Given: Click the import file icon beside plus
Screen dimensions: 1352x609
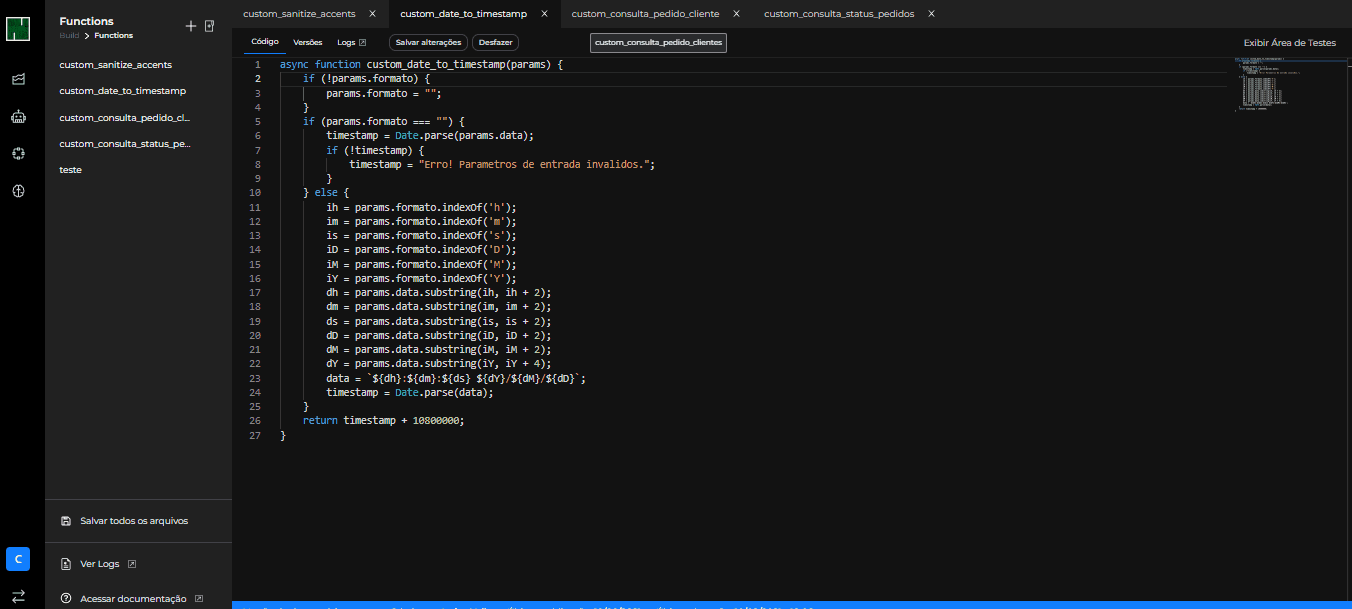Looking at the screenshot, I should click(x=210, y=26).
